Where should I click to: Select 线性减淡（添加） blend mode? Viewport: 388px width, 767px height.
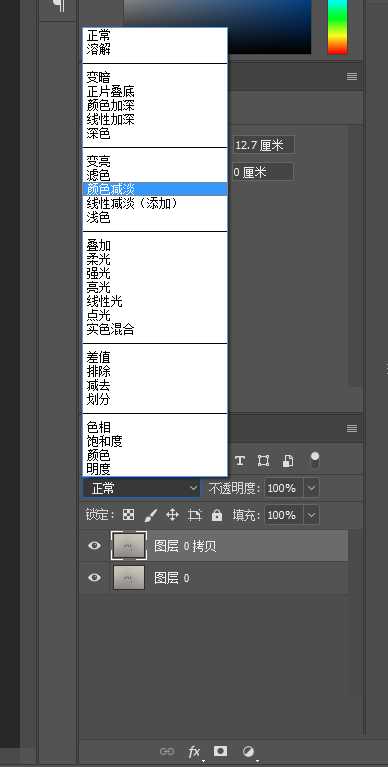coord(155,203)
